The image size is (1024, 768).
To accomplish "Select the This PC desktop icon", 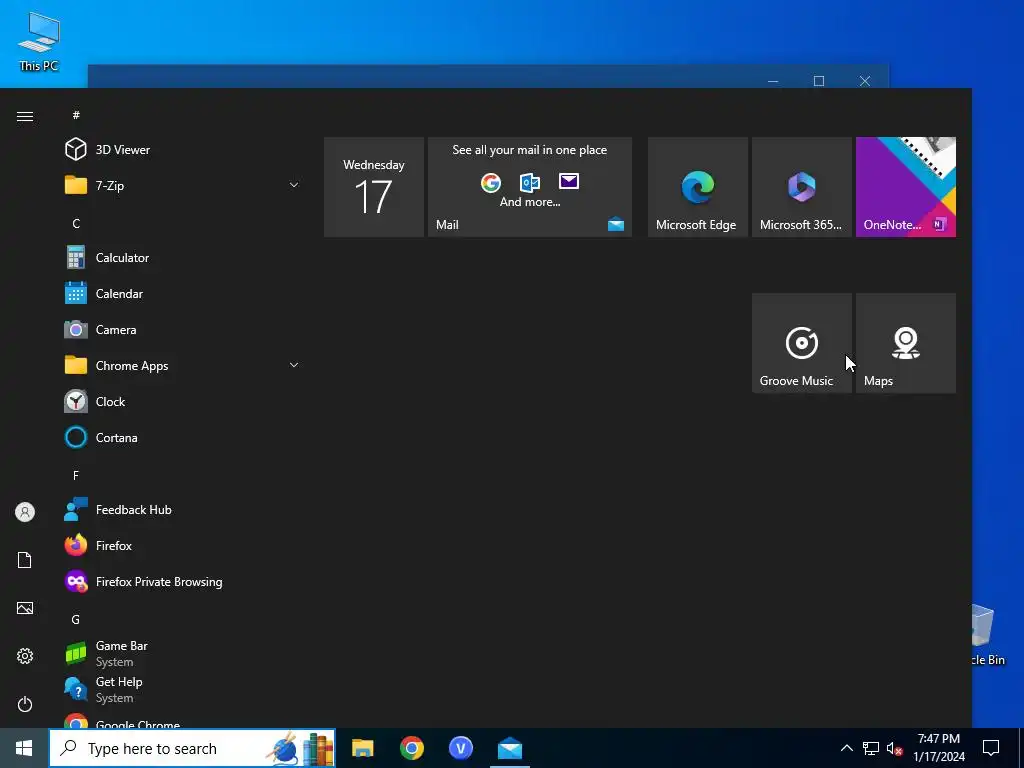I will click(x=39, y=42).
